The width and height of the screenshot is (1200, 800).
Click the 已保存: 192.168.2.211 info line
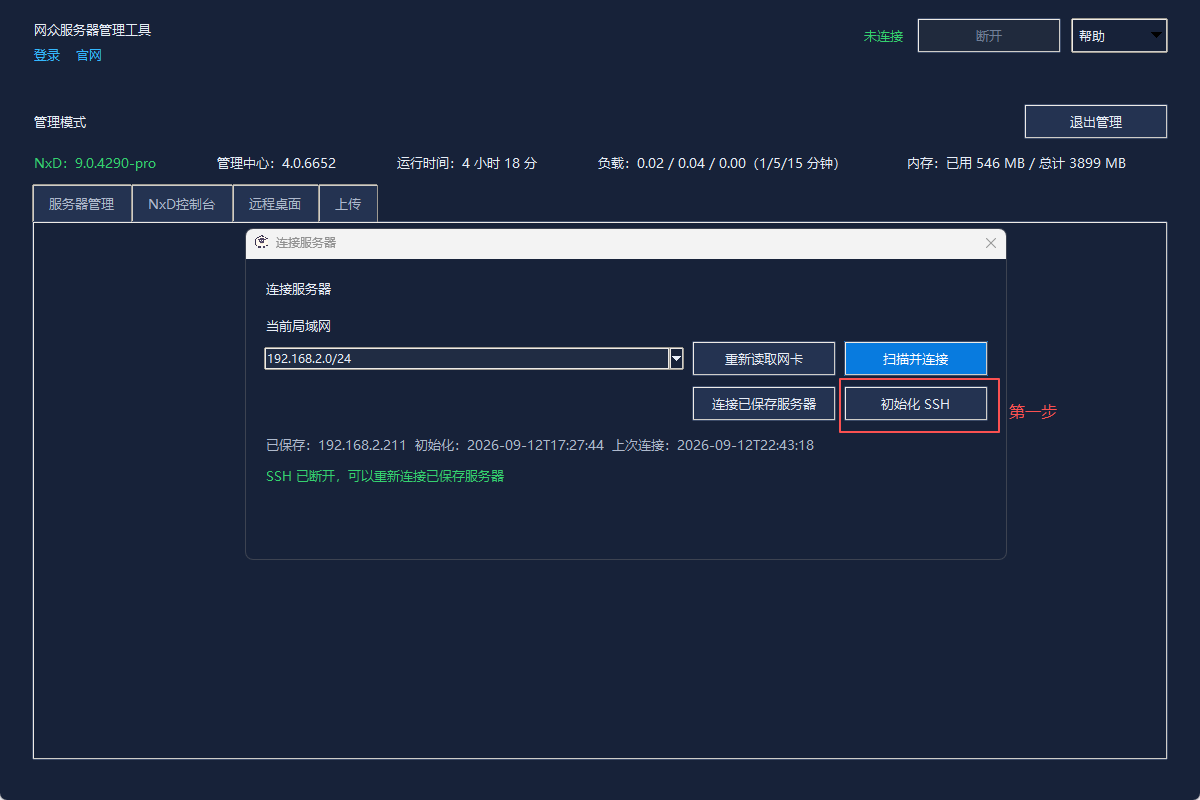point(540,445)
